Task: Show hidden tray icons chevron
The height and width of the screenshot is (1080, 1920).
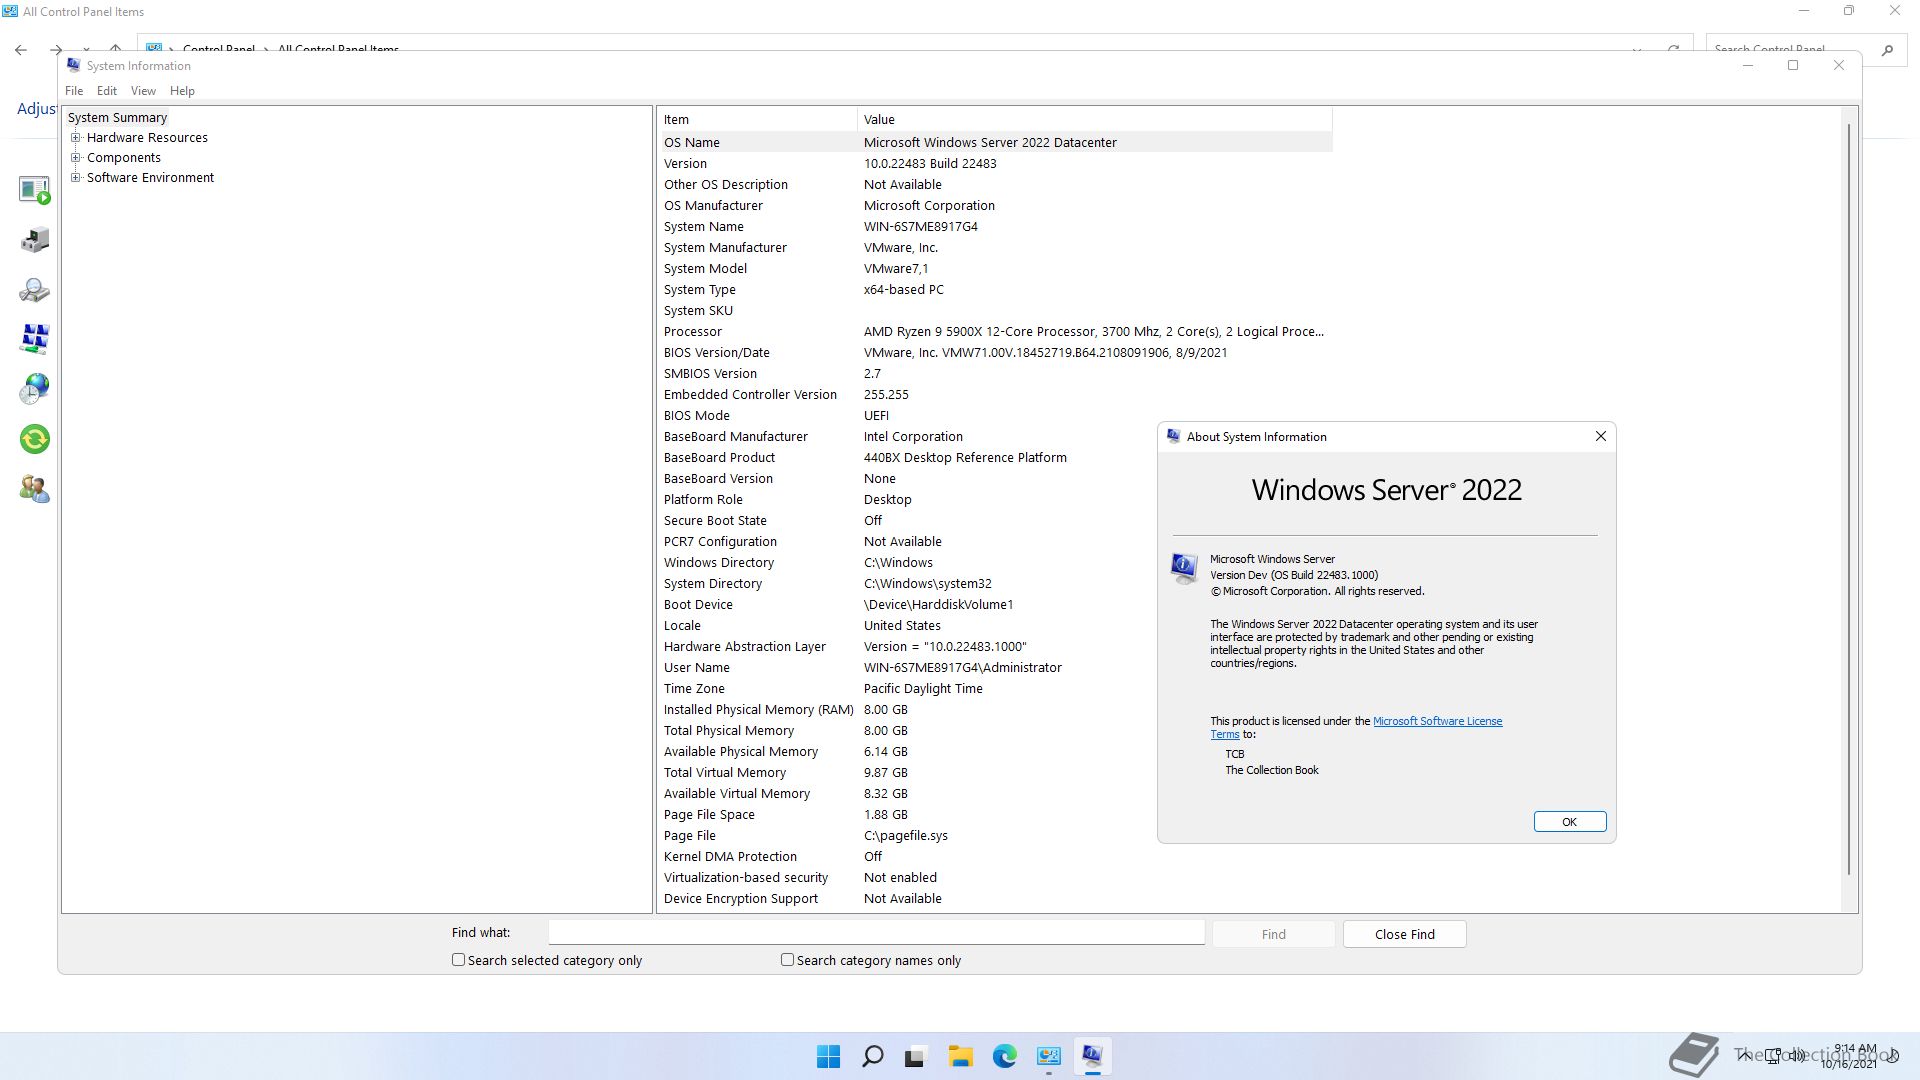Action: point(1745,1056)
